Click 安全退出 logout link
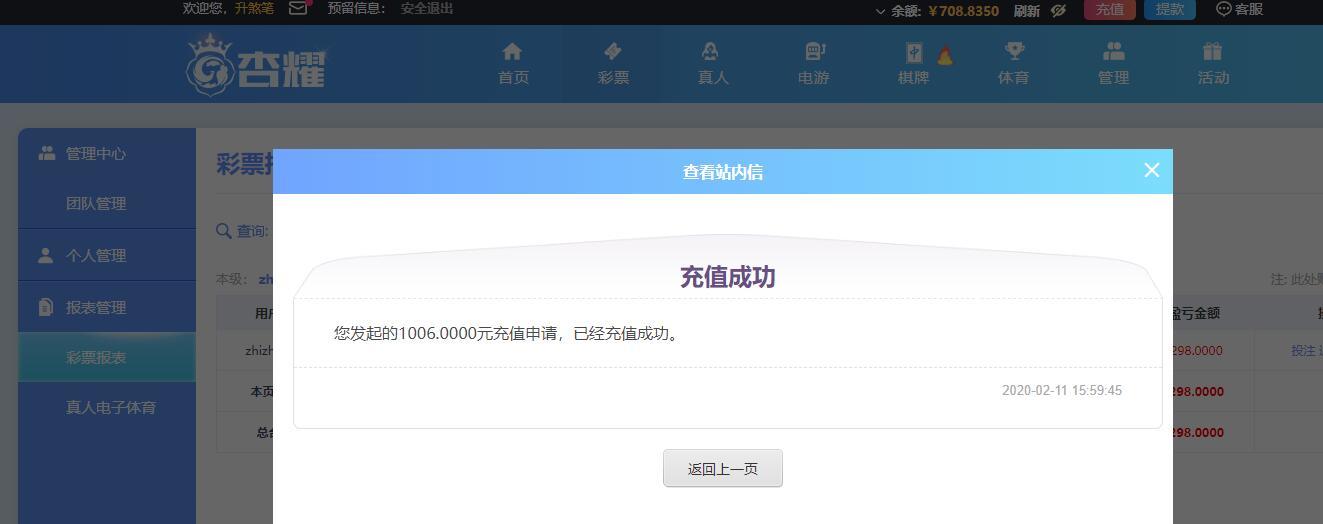1323x524 pixels. [427, 8]
